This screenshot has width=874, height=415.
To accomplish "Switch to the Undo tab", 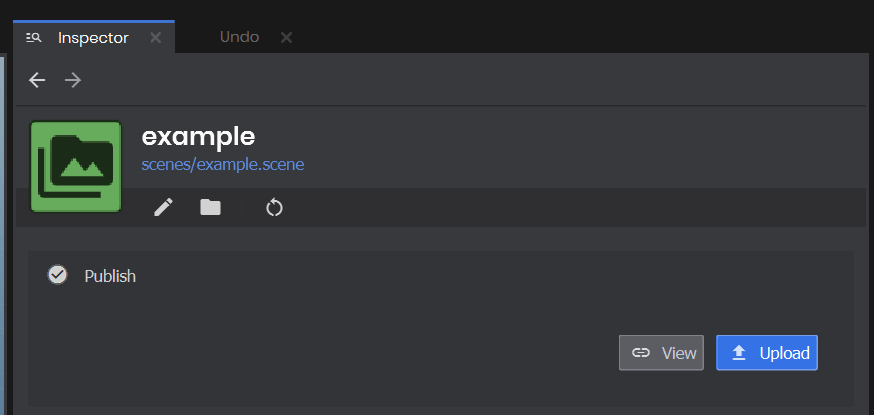I will pos(239,37).
